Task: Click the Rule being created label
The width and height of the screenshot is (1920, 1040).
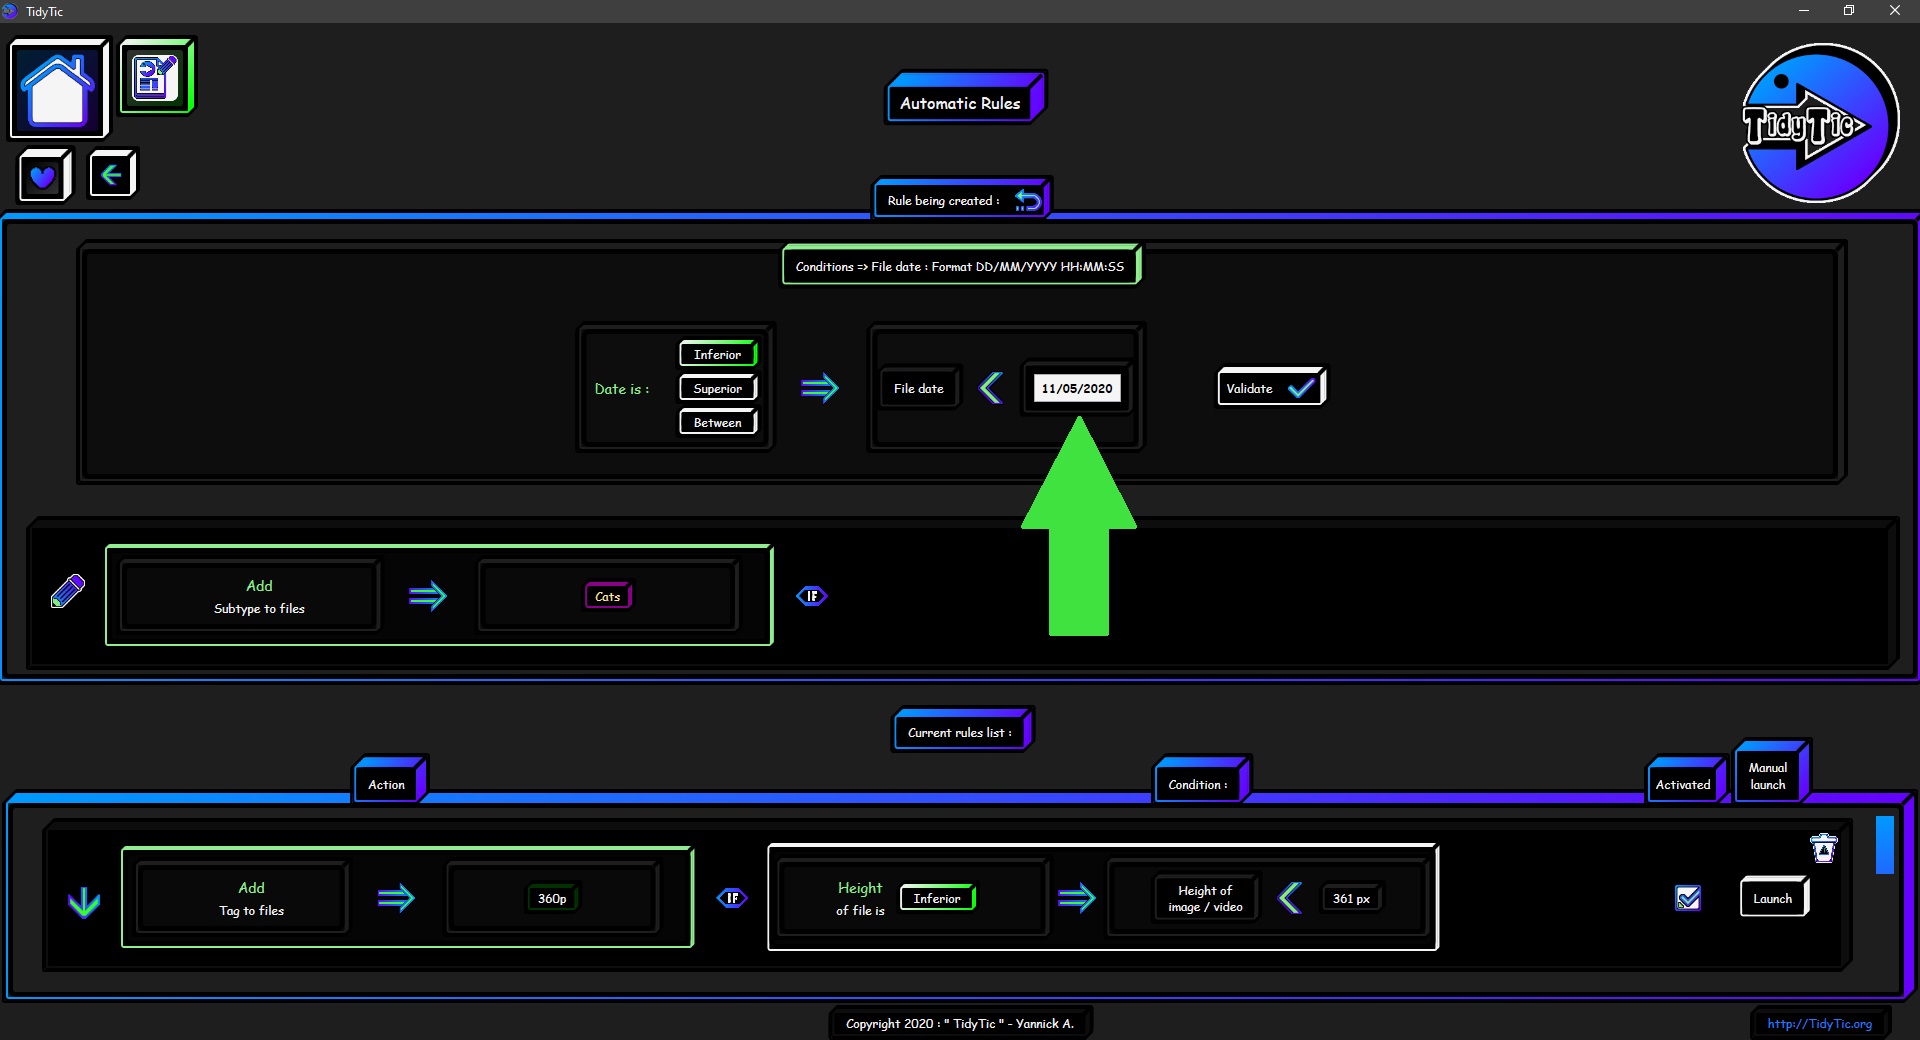Action: click(x=943, y=201)
